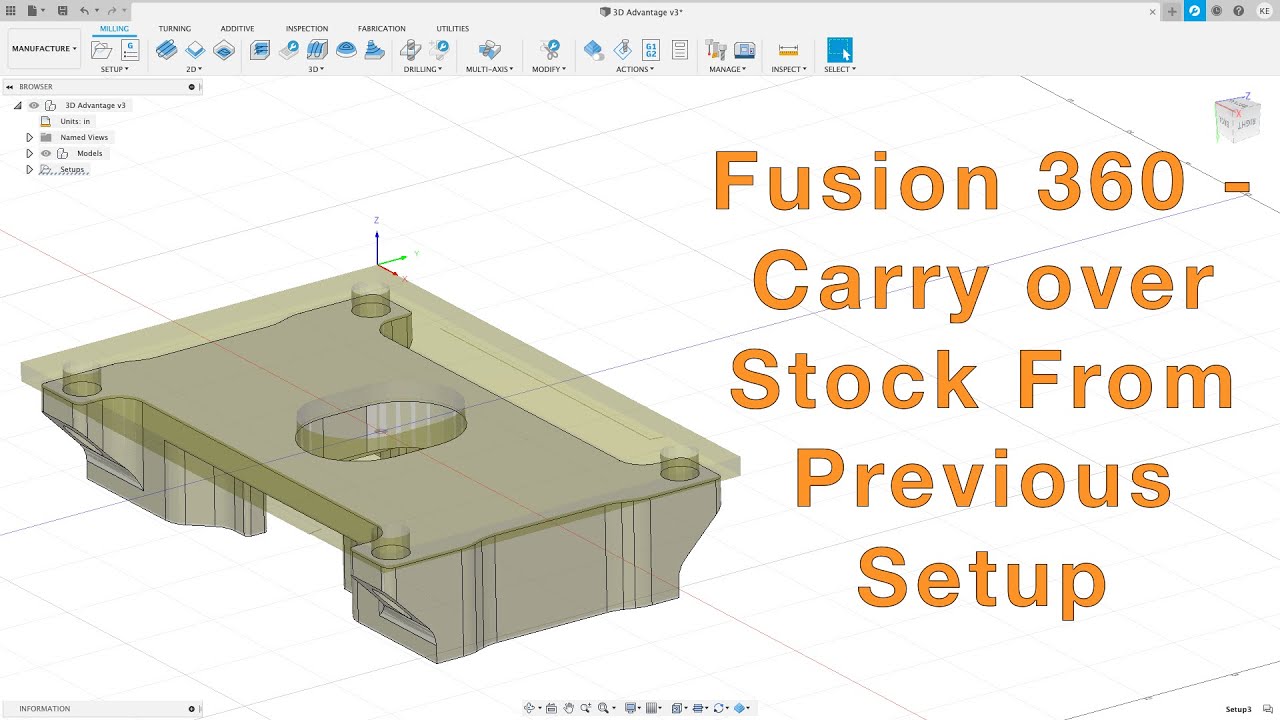Open Post Process G1 G2 icon
The image size is (1280, 720).
click(651, 49)
